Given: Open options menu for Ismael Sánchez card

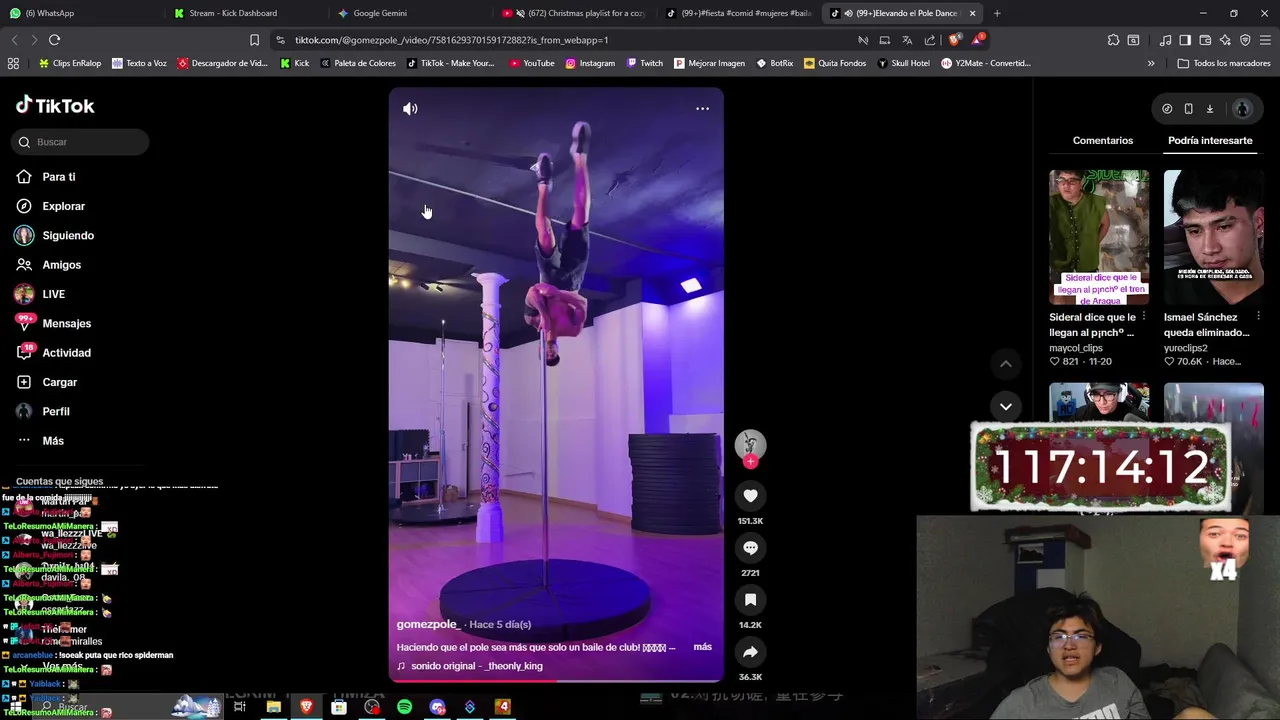Looking at the screenshot, I should [1258, 317].
